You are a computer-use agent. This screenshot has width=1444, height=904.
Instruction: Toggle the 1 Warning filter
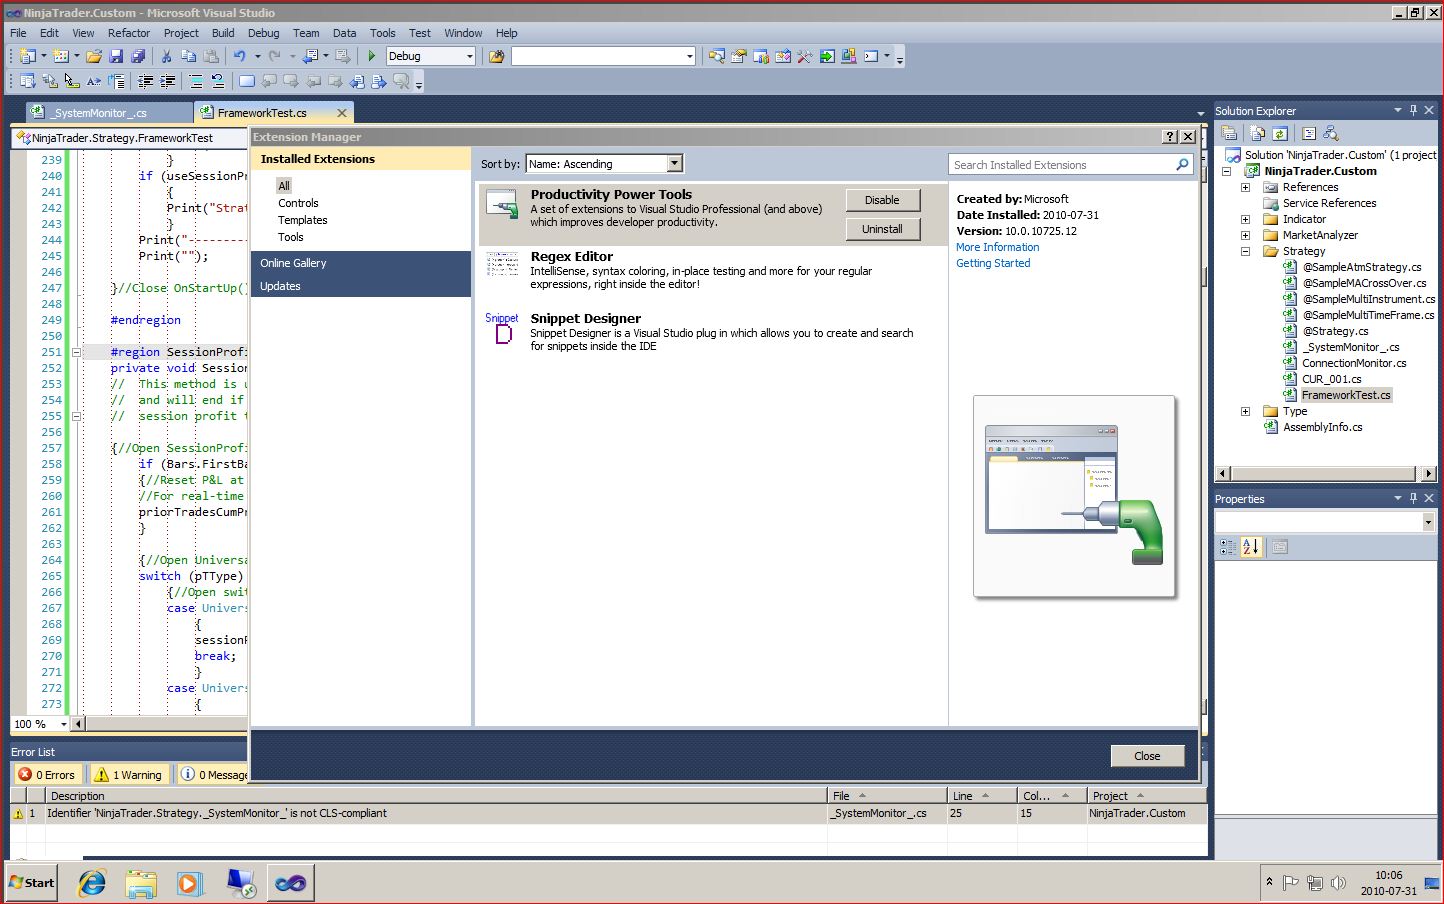[128, 774]
